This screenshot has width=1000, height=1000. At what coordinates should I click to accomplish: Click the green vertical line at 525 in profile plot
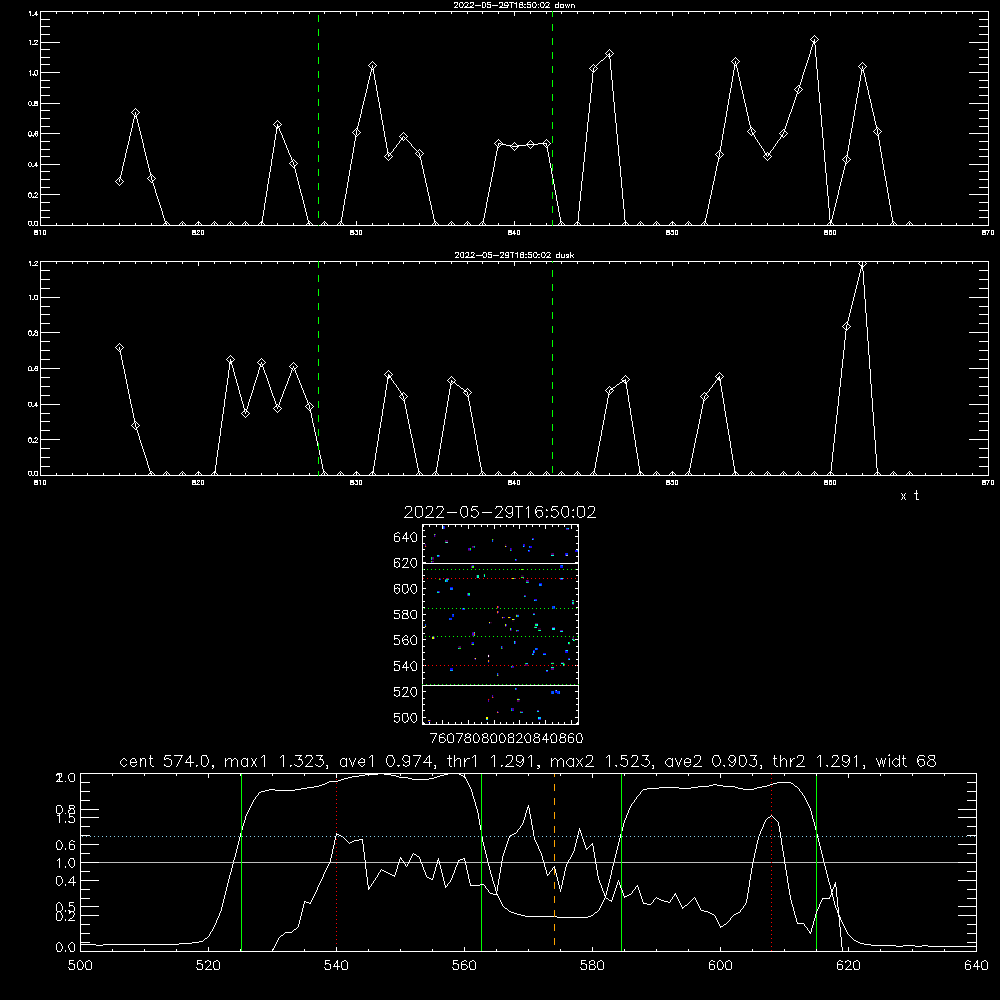(x=241, y=862)
